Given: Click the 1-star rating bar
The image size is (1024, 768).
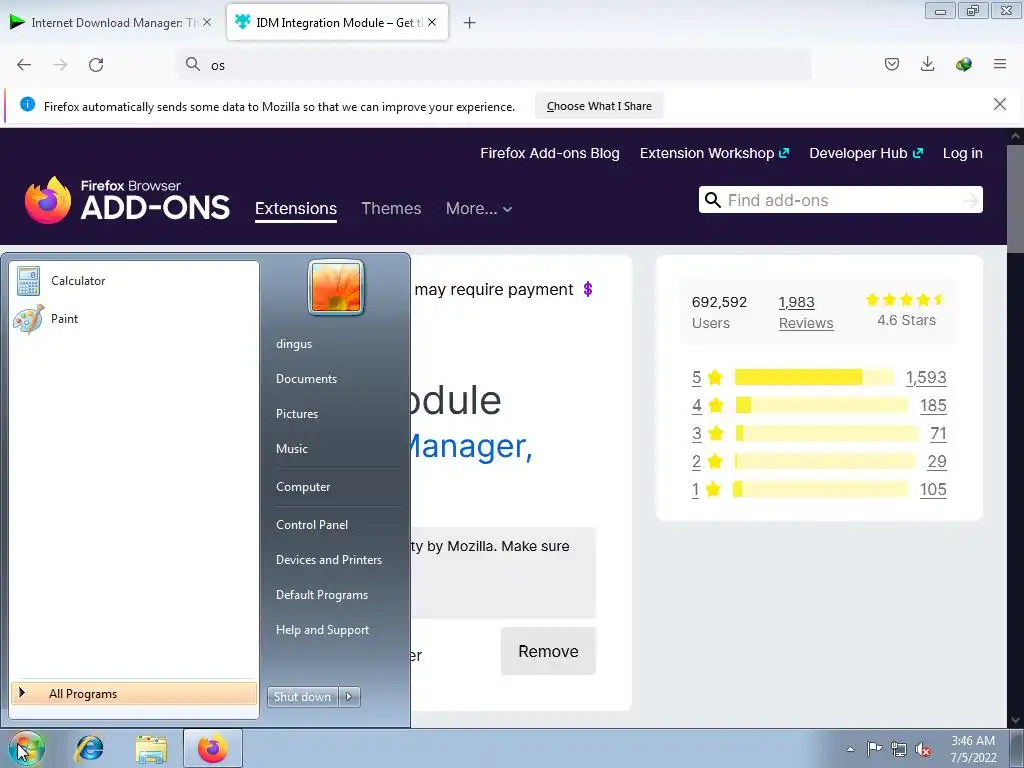Looking at the screenshot, I should pos(820,489).
